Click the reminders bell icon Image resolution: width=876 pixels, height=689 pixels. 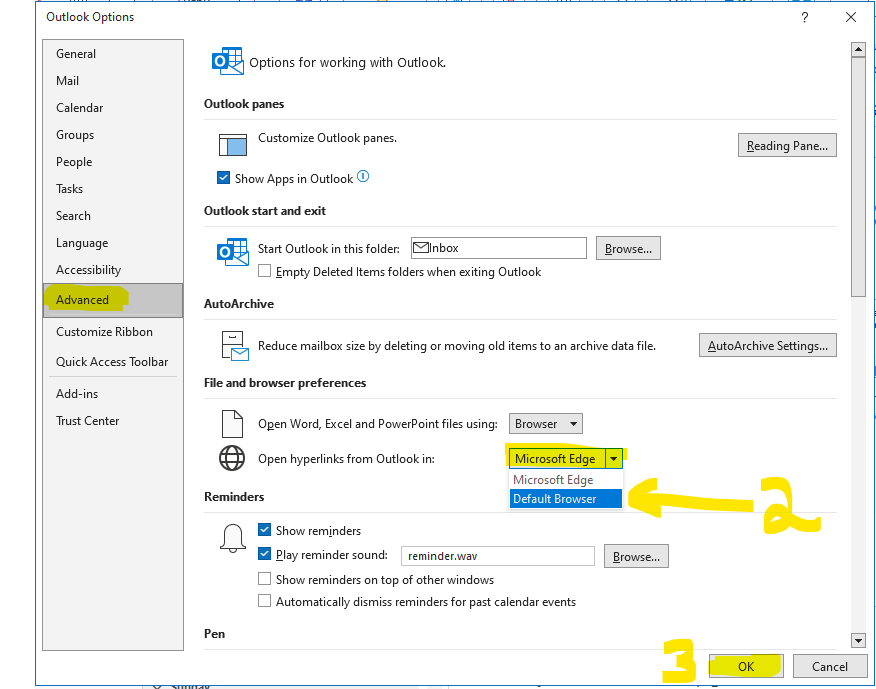point(232,538)
